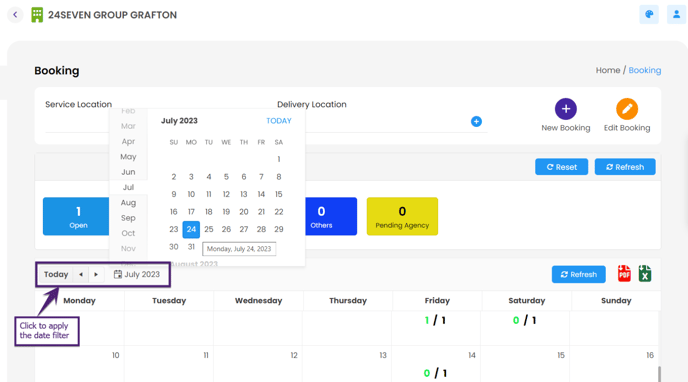Click the Refresh button beside the PDF icon

[578, 275]
